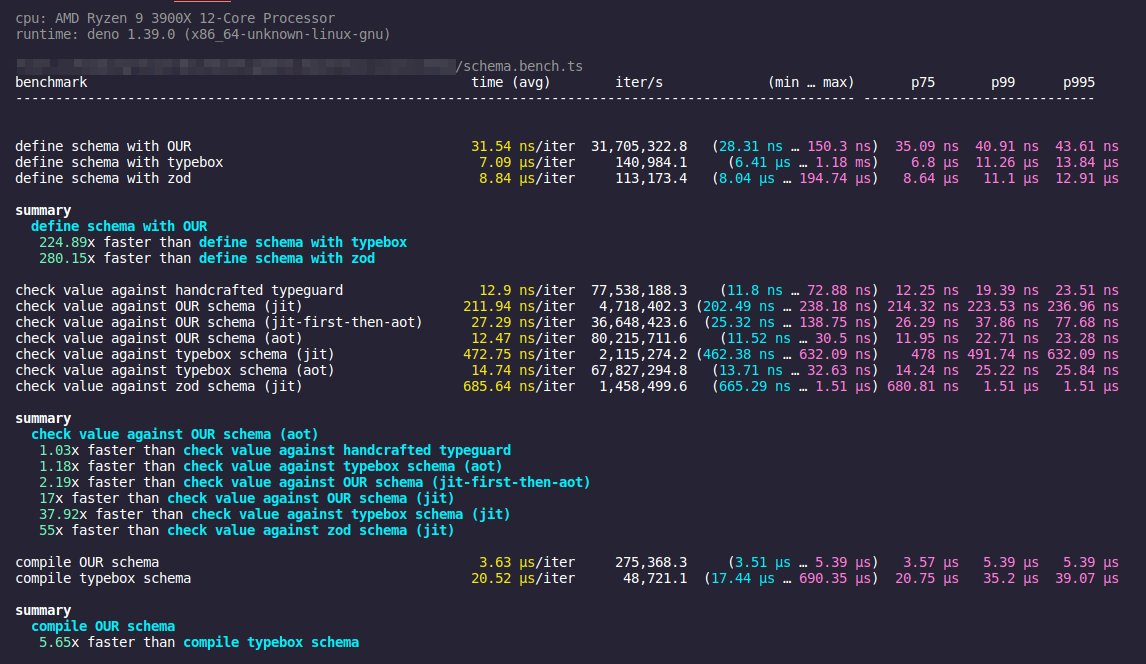Select 'check value against OUR schema (jit)' row label
The image size is (1146, 664).
pyautogui.click(x=159, y=306)
